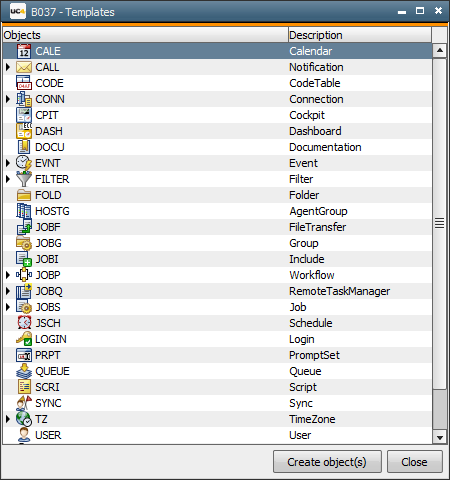Select the JOBF FileTransfer icon
The width and height of the screenshot is (450, 480).
[x=24, y=227]
